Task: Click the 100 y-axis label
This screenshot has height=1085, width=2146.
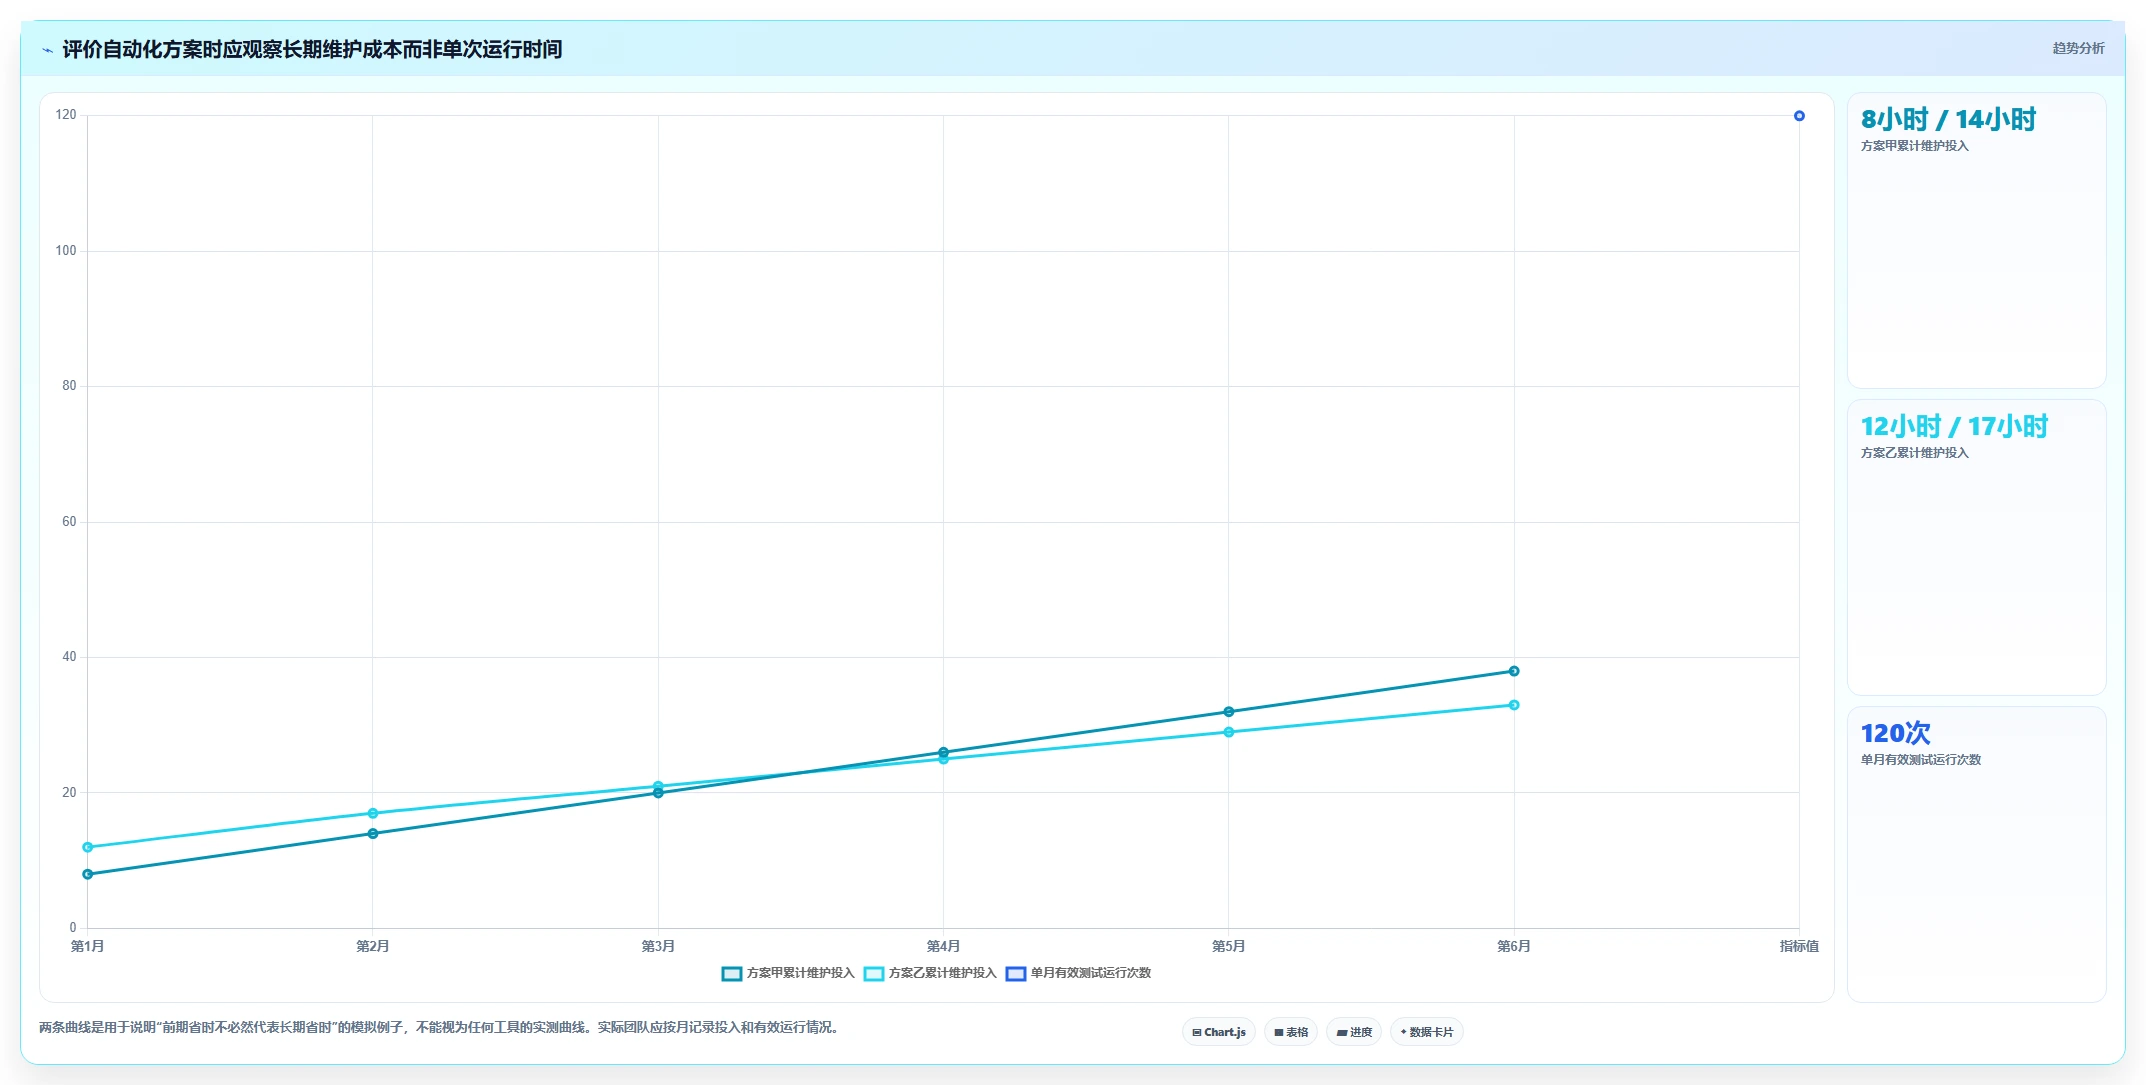Action: coord(66,251)
